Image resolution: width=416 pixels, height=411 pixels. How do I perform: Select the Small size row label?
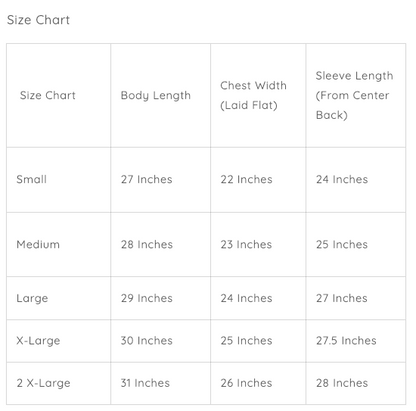[32, 179]
